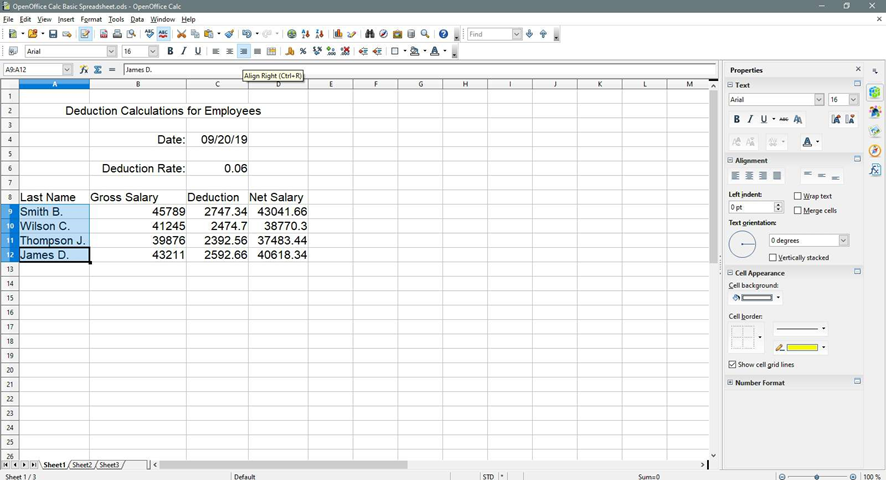Click the Sum sigma icon

(98, 70)
